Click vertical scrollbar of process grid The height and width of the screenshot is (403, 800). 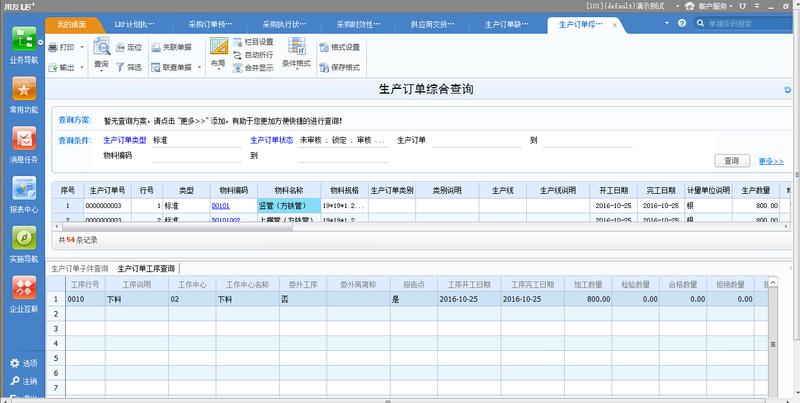tap(773, 344)
